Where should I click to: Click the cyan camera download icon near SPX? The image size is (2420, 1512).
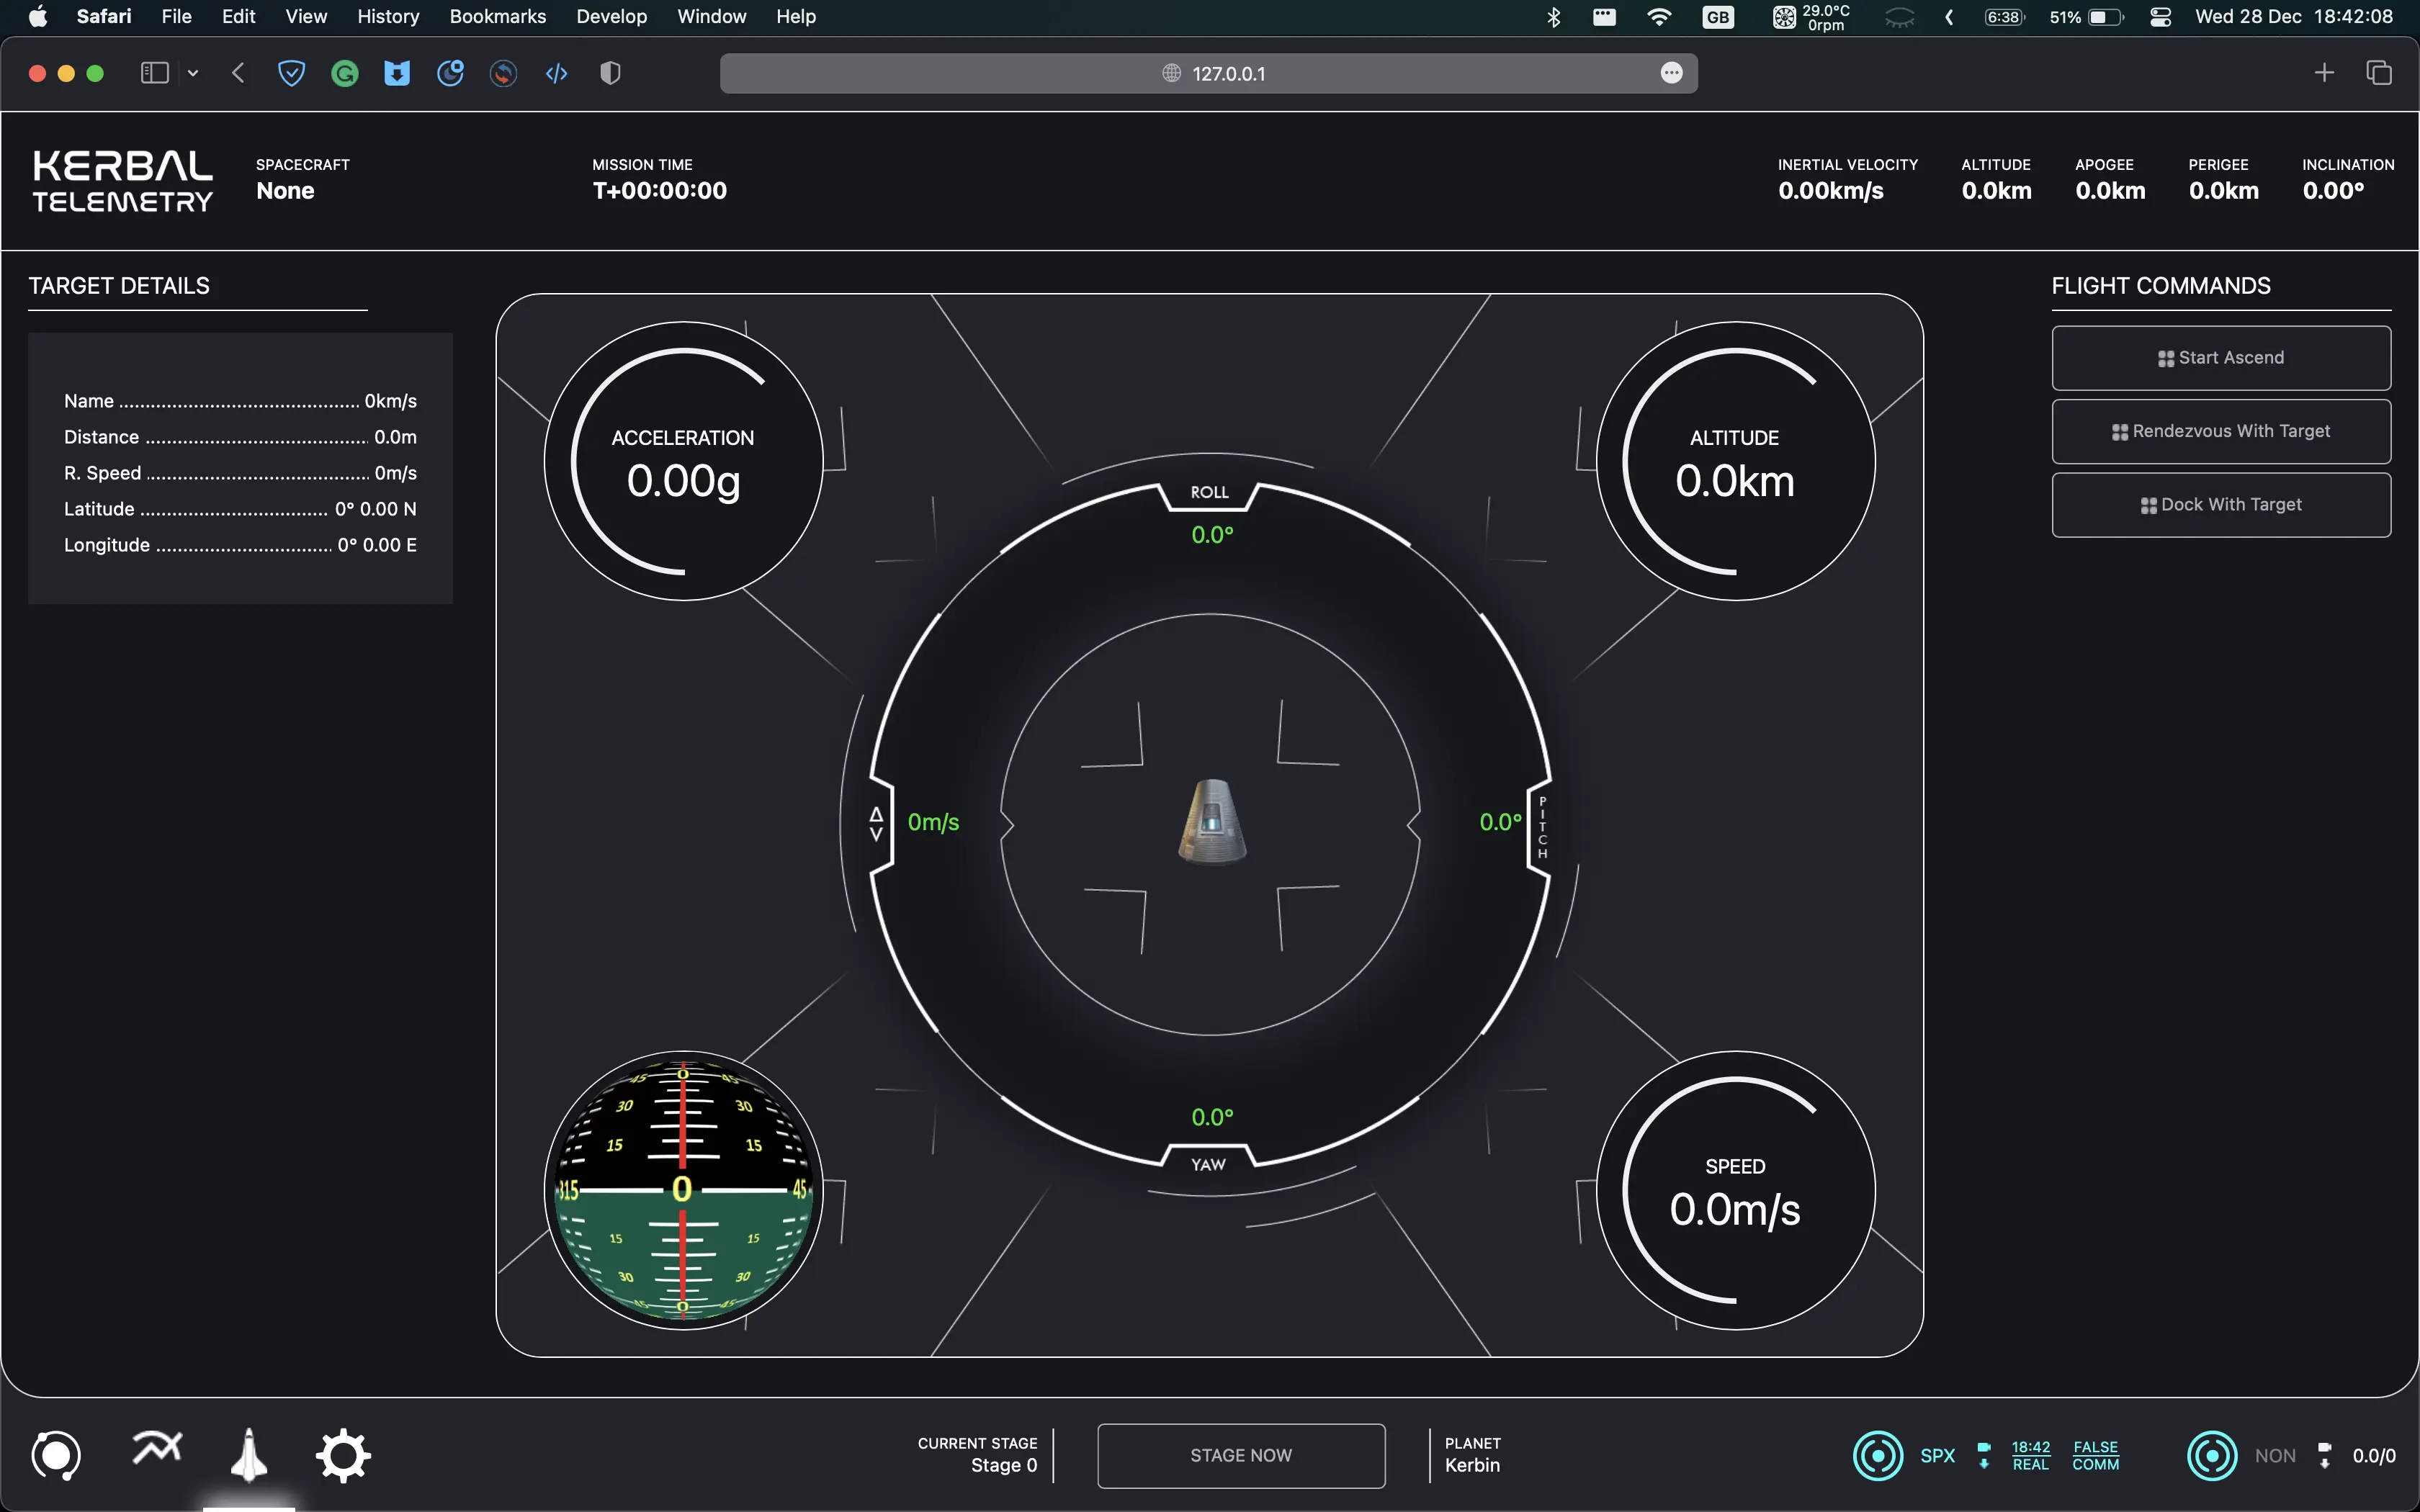(x=1984, y=1455)
